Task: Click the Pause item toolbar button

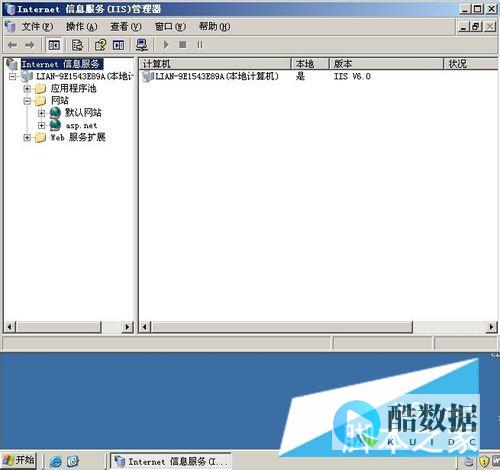Action: pyautogui.click(x=200, y=45)
